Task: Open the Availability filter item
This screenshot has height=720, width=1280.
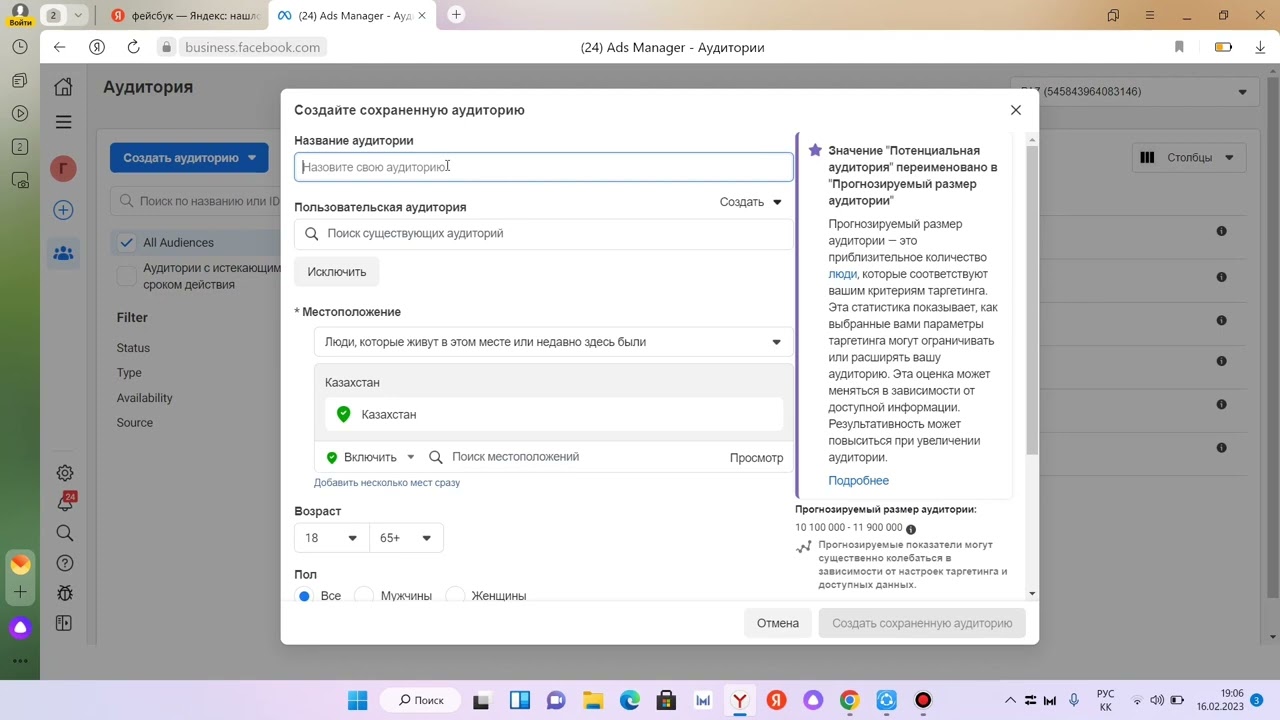Action: click(144, 398)
